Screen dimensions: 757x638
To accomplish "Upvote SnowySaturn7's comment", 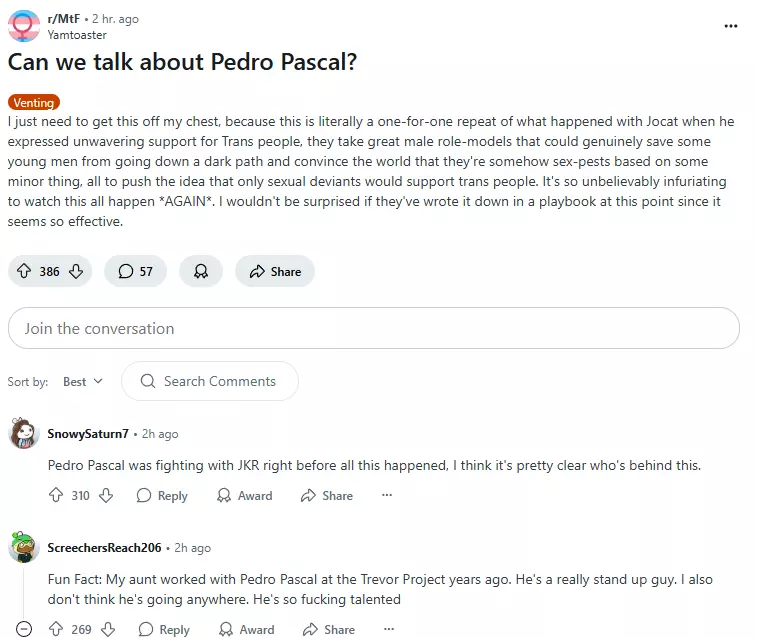I will (x=56, y=495).
